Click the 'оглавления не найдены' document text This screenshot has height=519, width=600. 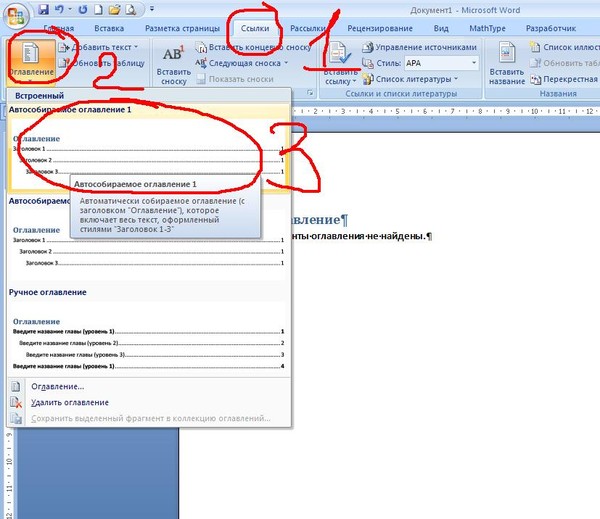[x=367, y=236]
